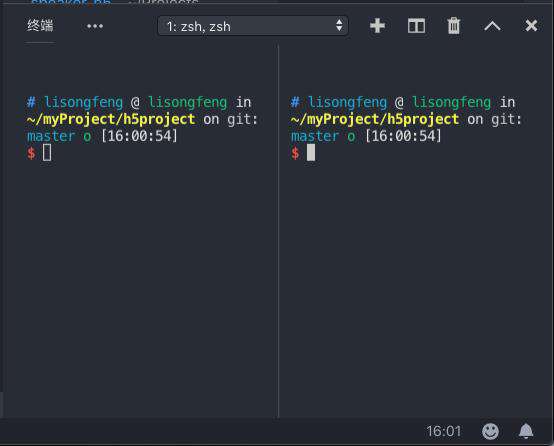Click the up-down arrows of terminal selector
This screenshot has height=446, width=554.
click(x=339, y=25)
